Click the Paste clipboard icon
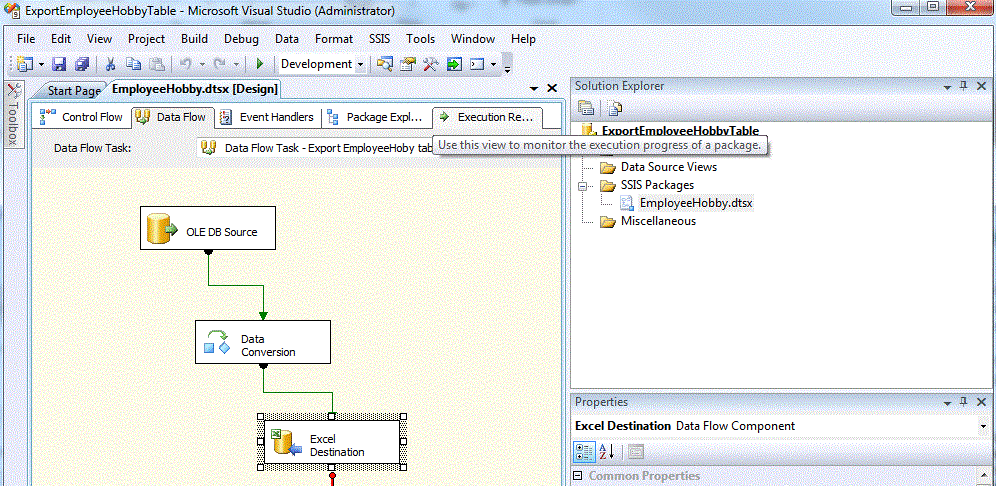 (156, 64)
